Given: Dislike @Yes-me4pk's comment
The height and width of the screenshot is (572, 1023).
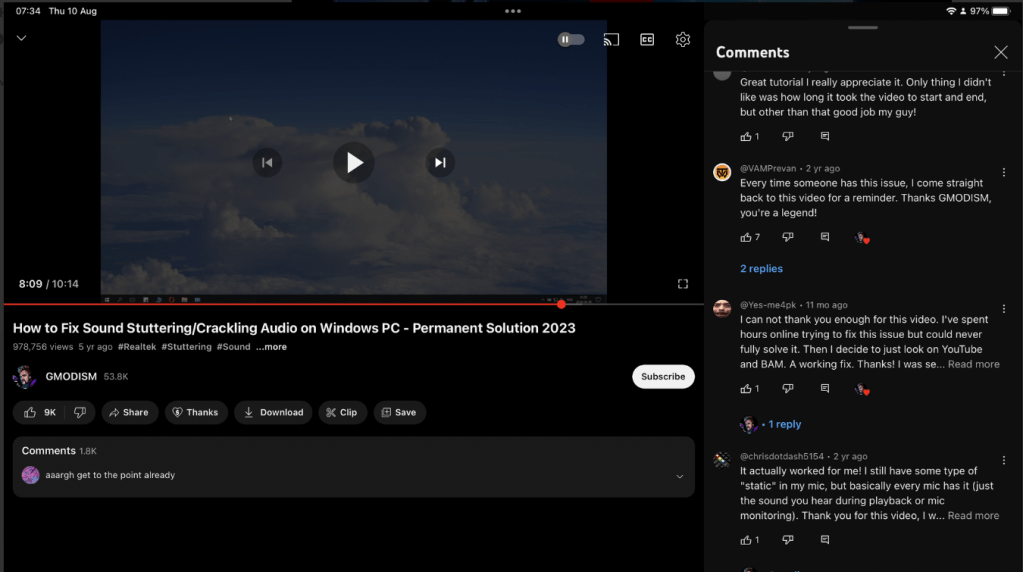Looking at the screenshot, I should [787, 388].
